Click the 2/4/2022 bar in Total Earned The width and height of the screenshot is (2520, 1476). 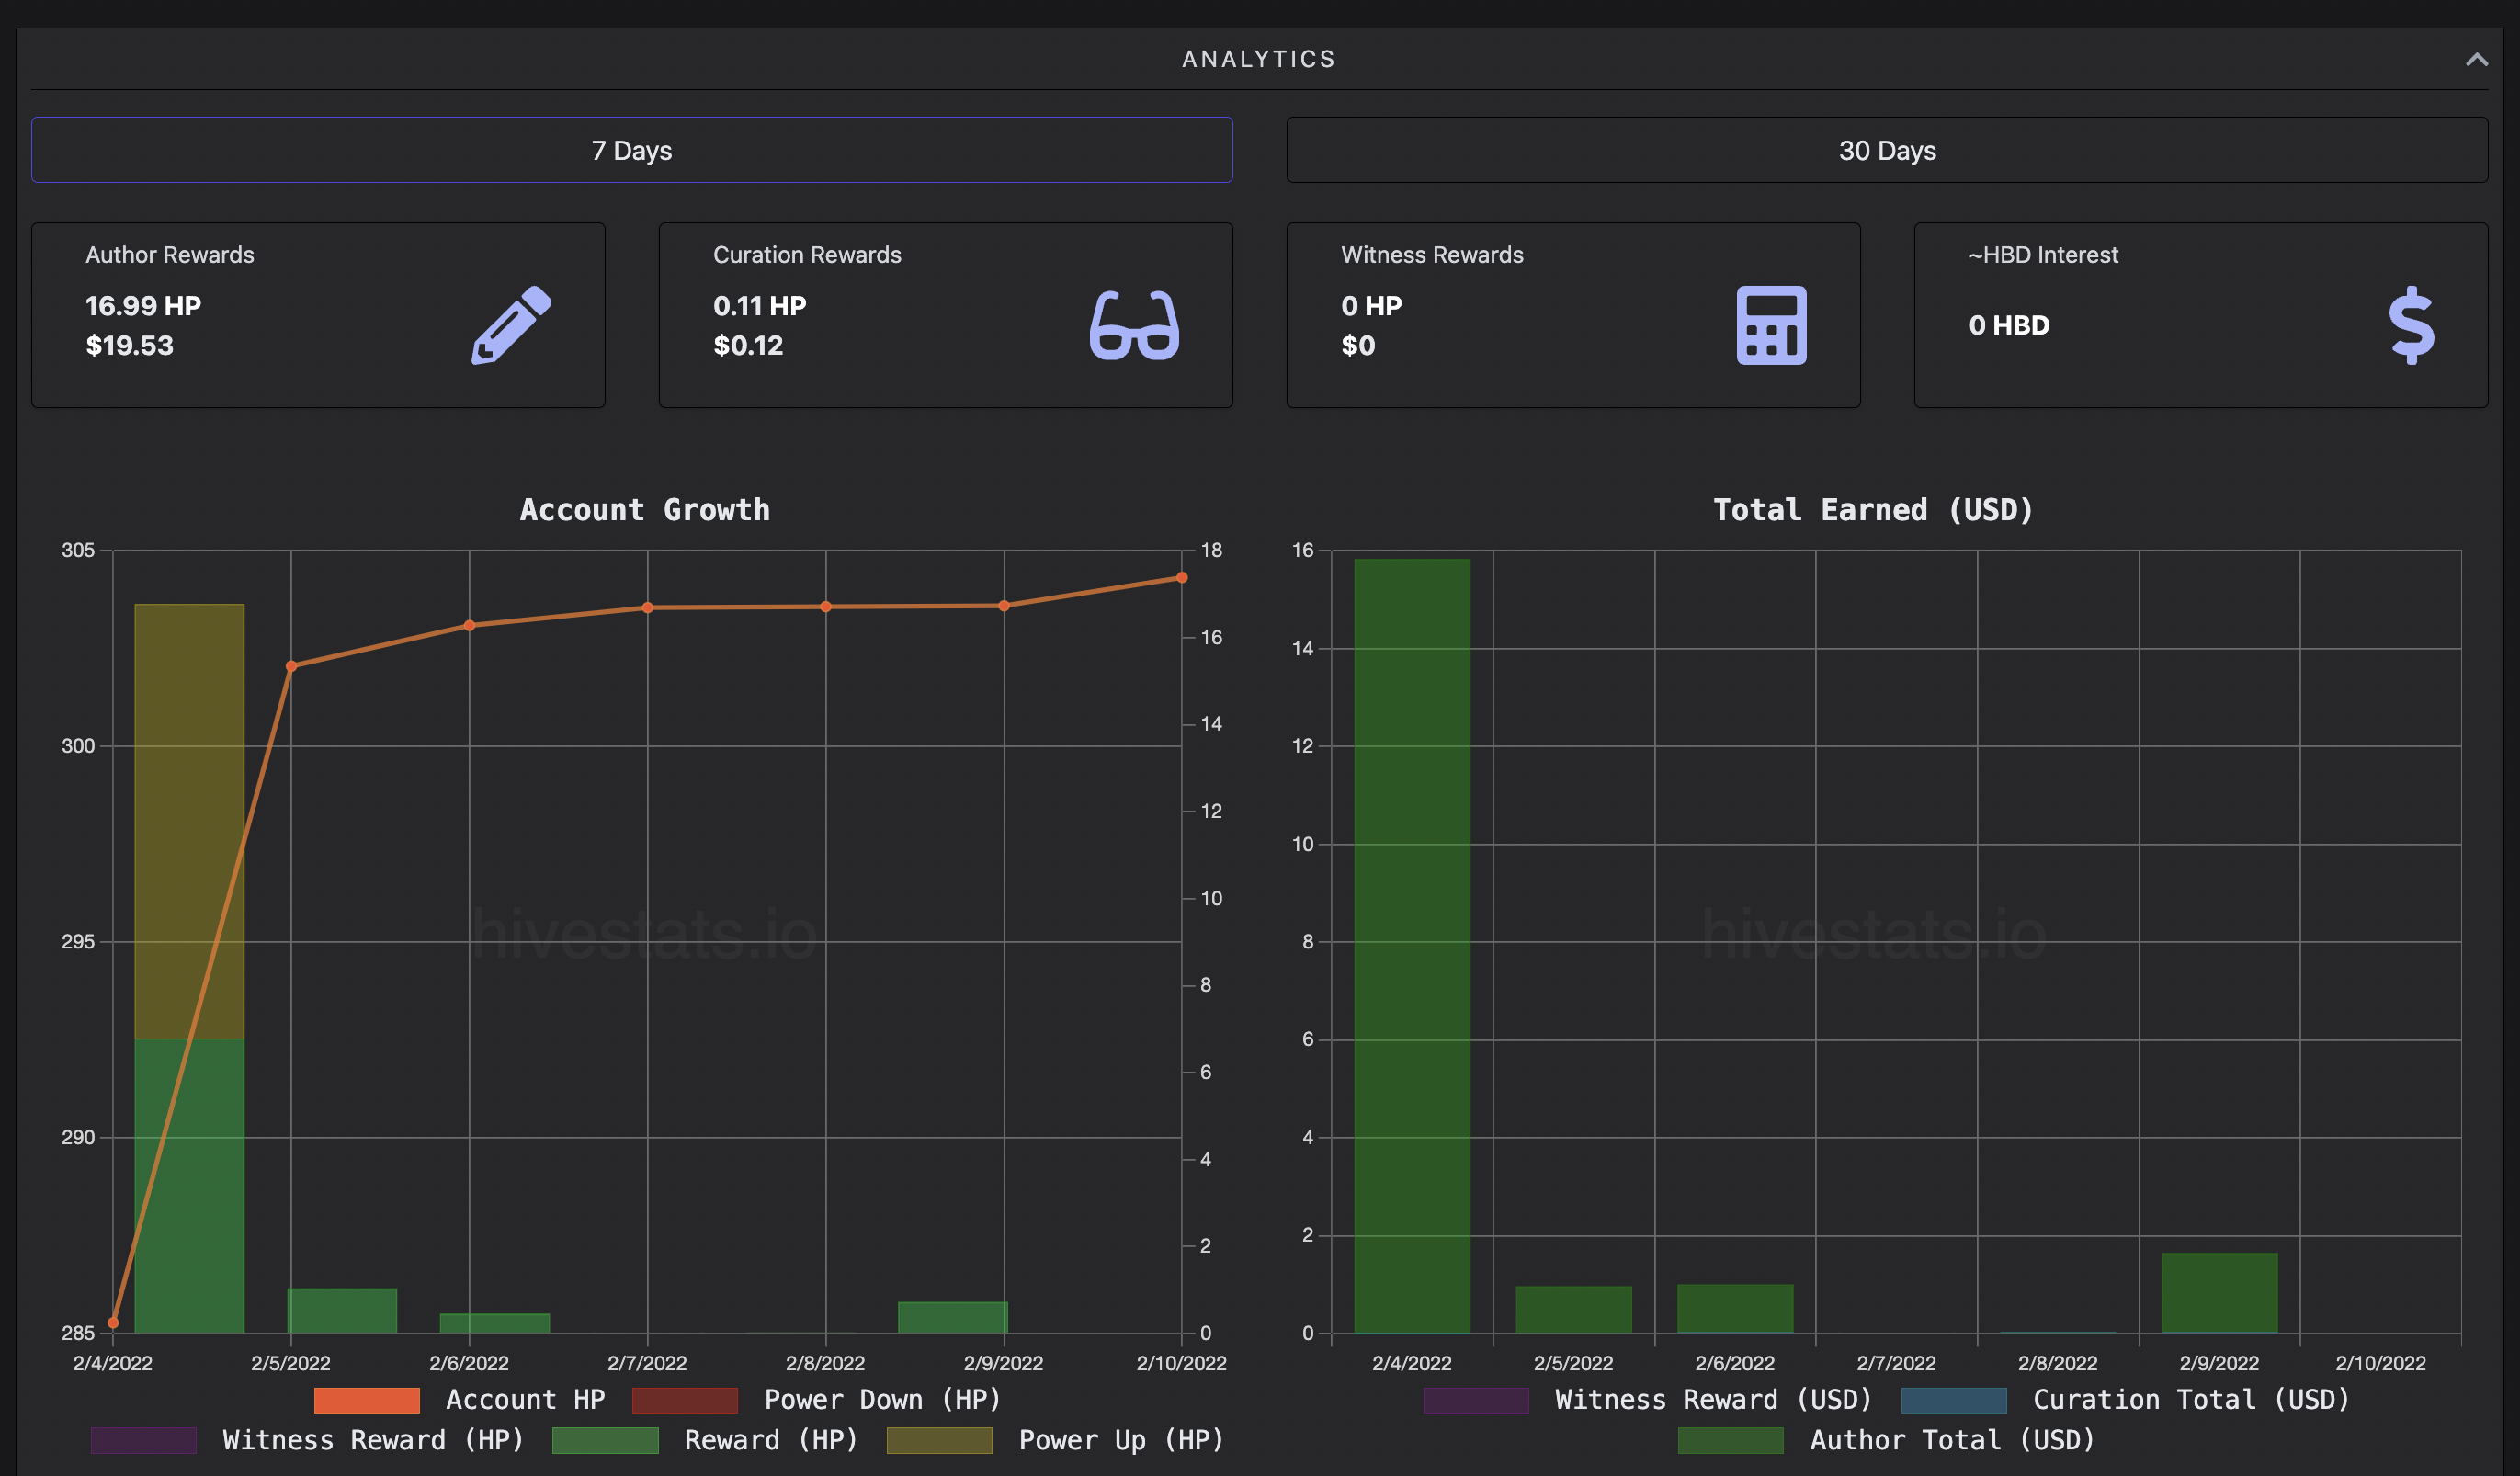(1412, 945)
